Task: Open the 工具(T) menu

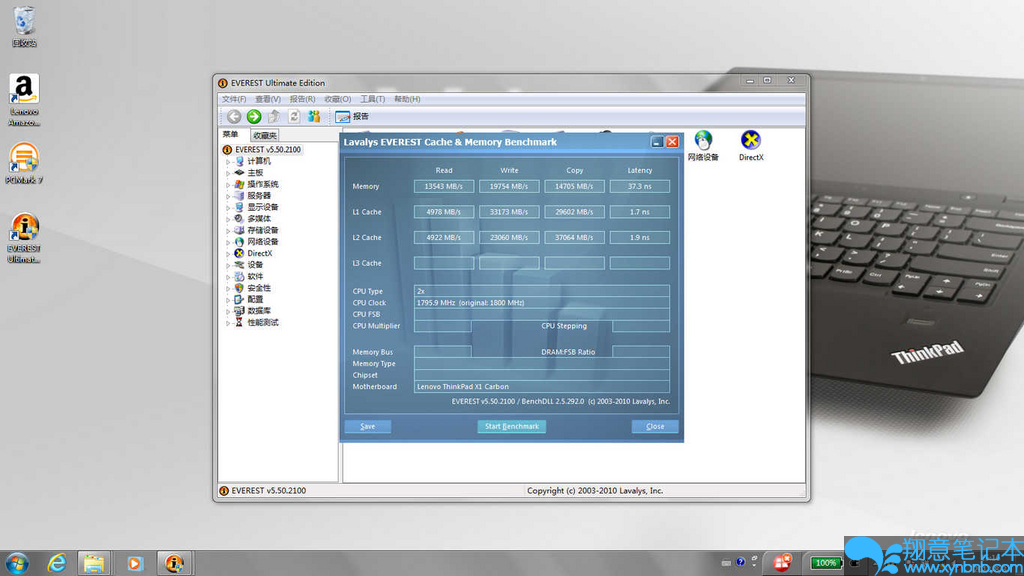Action: pyautogui.click(x=372, y=99)
